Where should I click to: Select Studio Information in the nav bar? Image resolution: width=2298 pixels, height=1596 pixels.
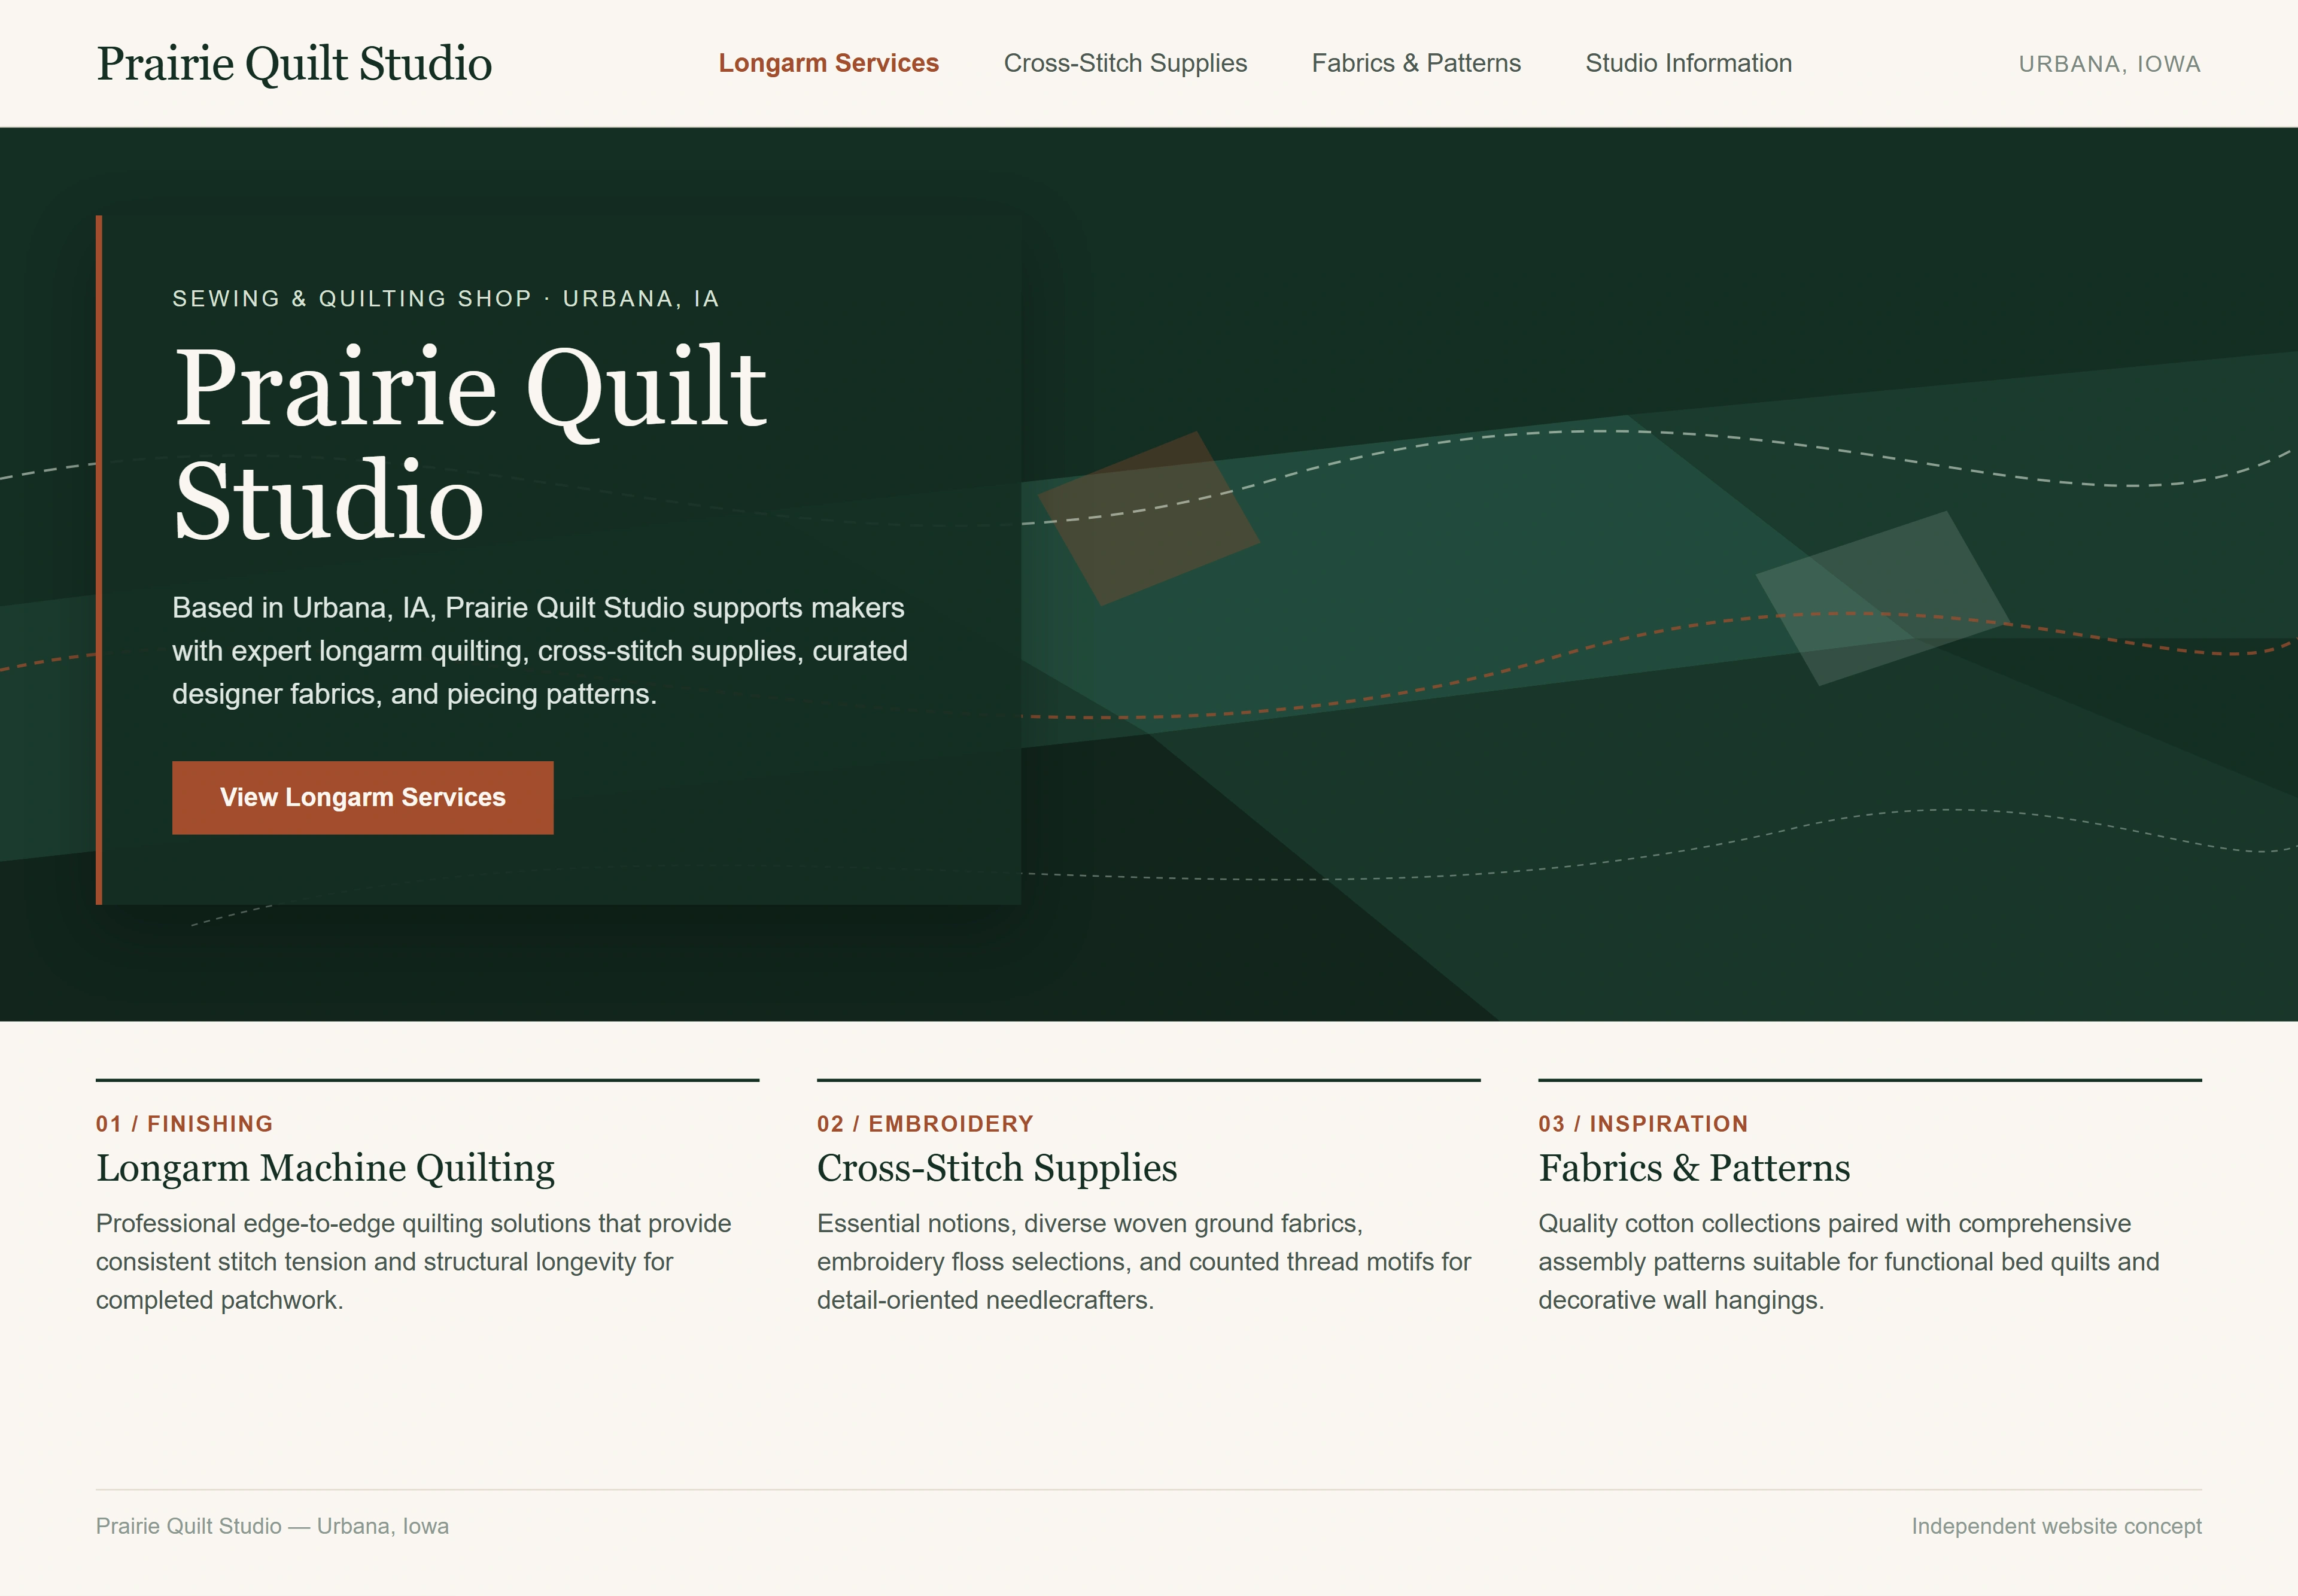1688,63
